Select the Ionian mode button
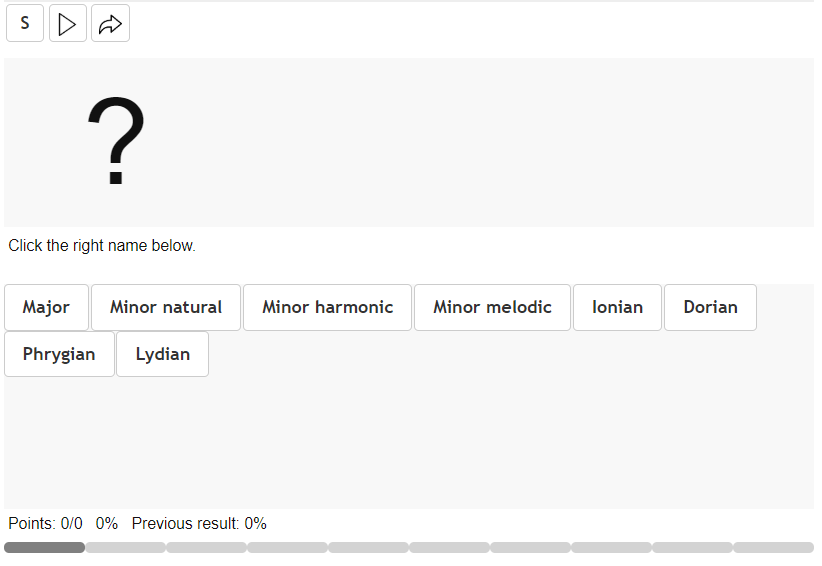Viewport: 822px width, 566px height. [617, 307]
